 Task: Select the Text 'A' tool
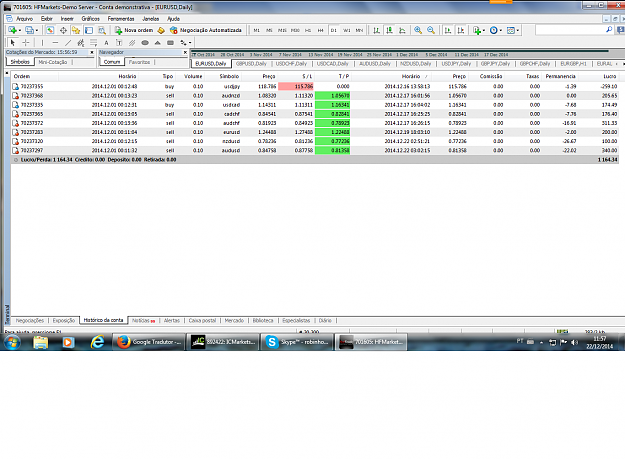coord(106,43)
